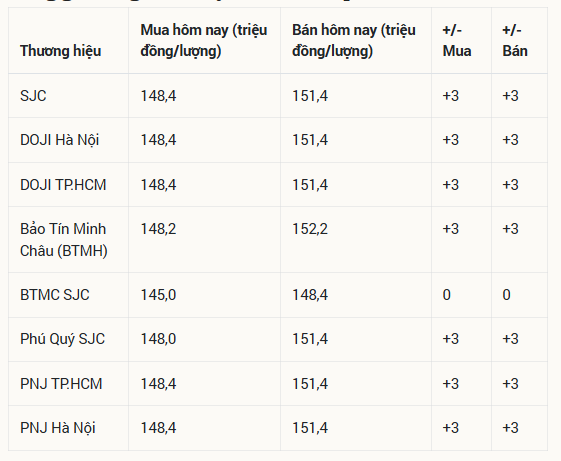This screenshot has height=461, width=561.
Task: Select the Thương hiệu column header
Action: [60, 51]
